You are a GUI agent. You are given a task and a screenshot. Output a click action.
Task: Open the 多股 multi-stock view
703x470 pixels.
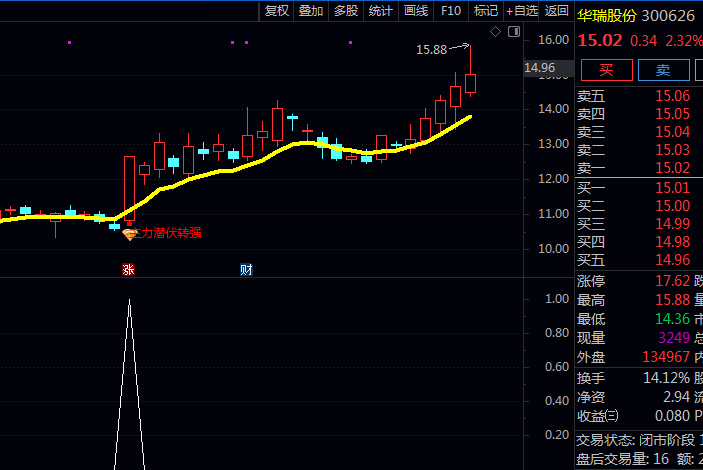[x=346, y=11]
